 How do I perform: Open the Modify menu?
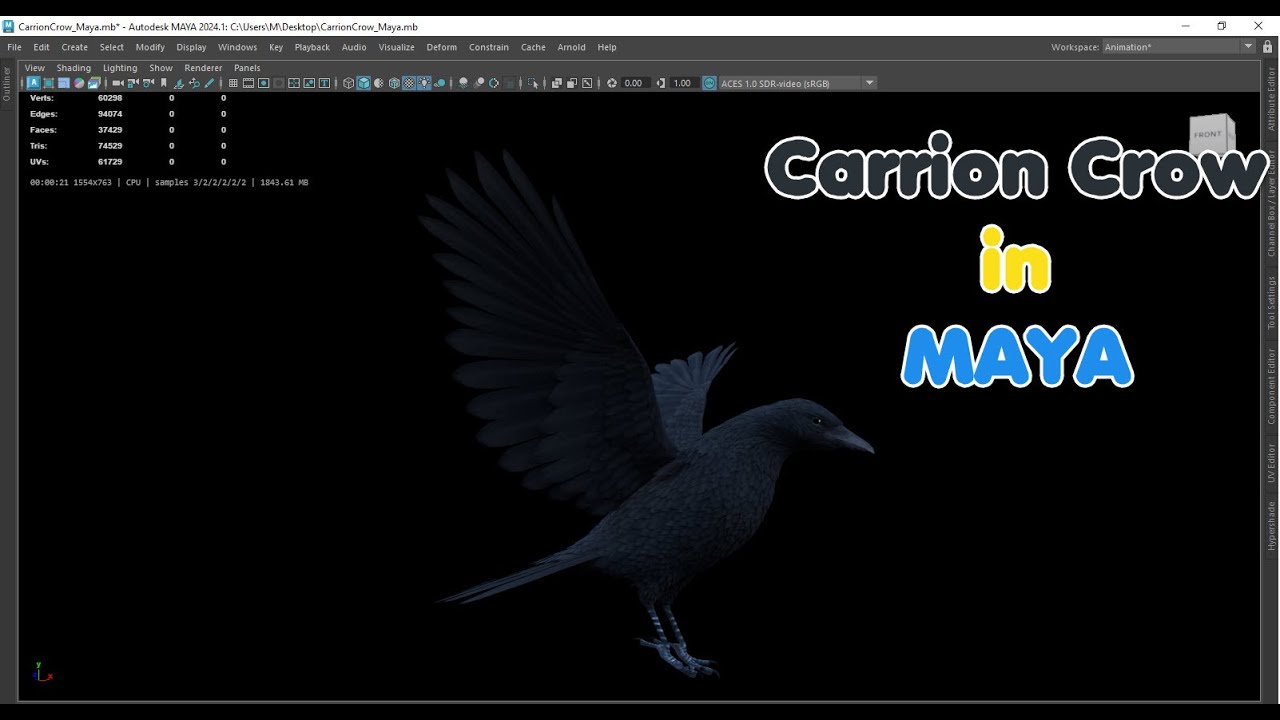tap(150, 47)
